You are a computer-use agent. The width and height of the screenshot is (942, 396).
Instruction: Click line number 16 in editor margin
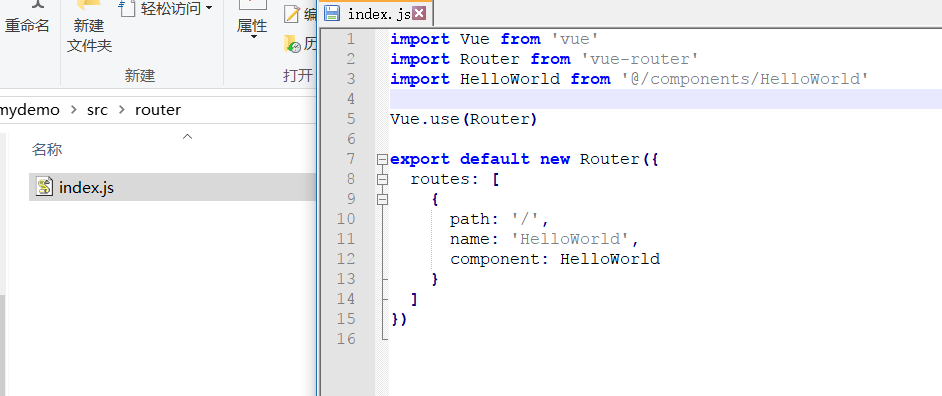click(x=345, y=339)
